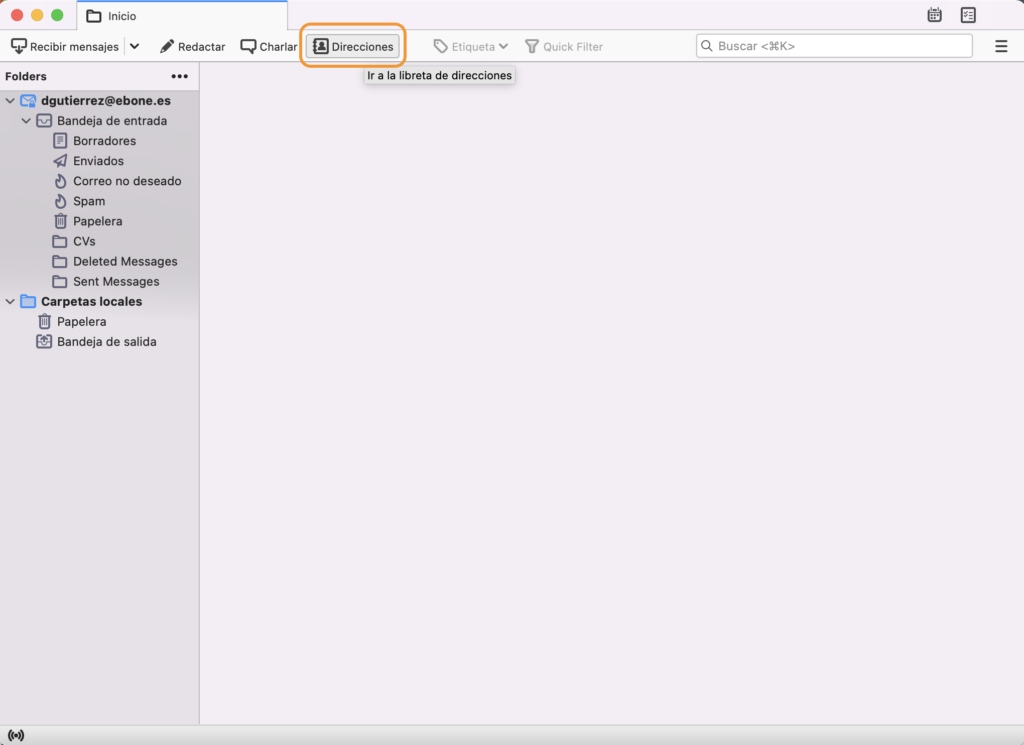This screenshot has height=745, width=1024.
Task: Select the Borradores folder
Action: click(104, 141)
